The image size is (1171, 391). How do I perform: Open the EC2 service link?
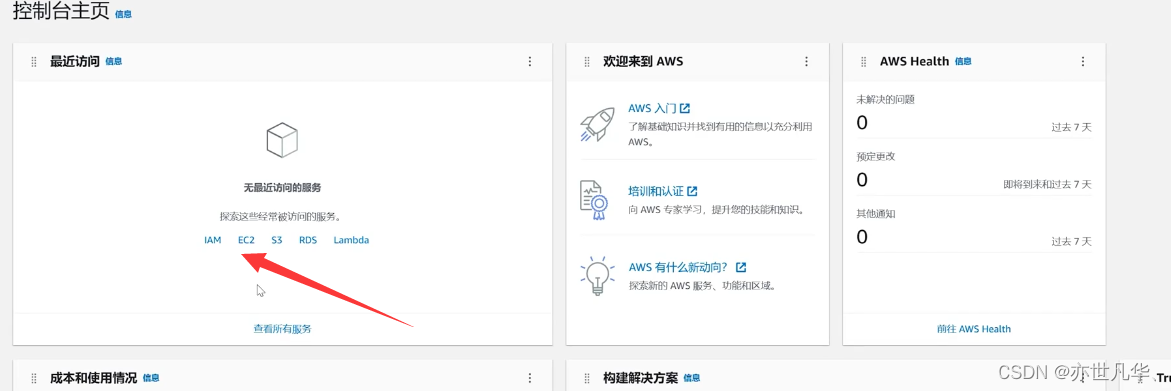coord(246,240)
